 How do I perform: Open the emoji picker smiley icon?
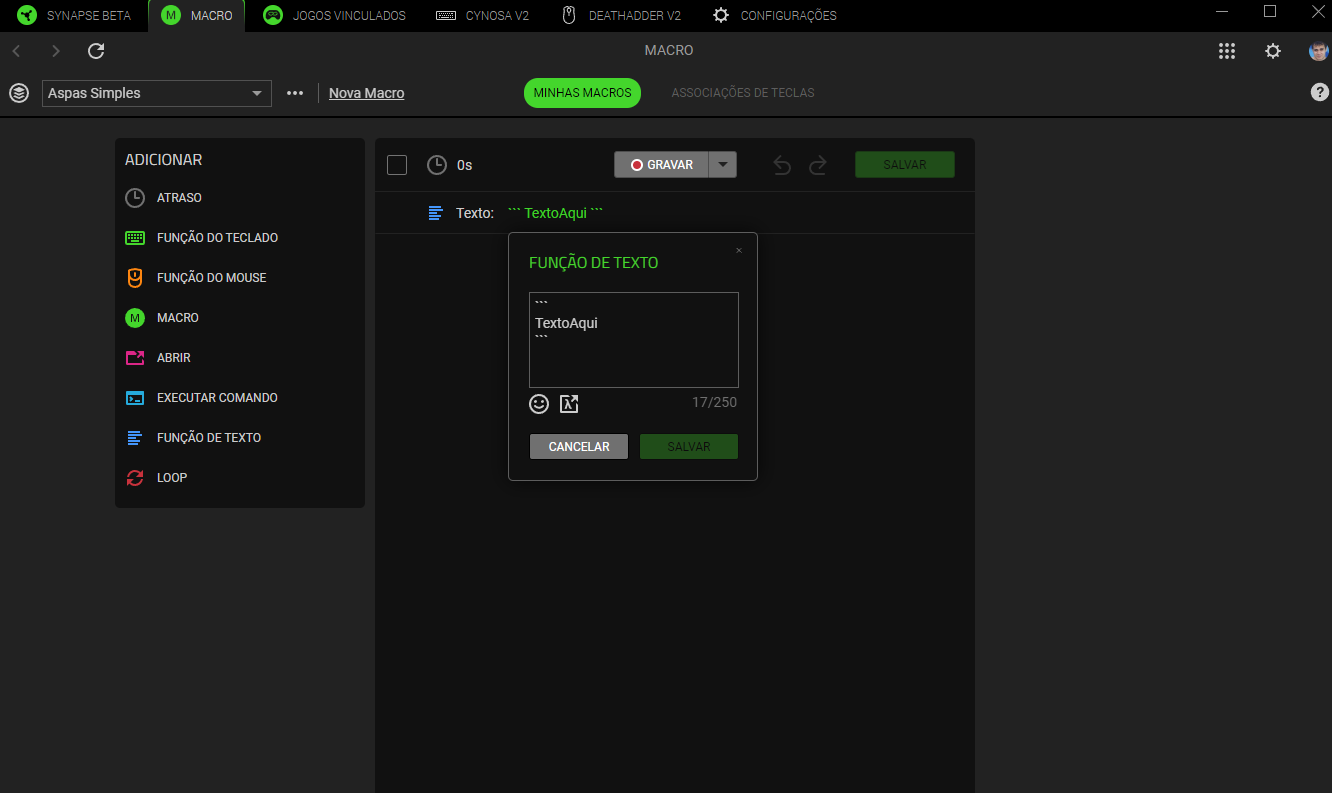[x=539, y=404]
